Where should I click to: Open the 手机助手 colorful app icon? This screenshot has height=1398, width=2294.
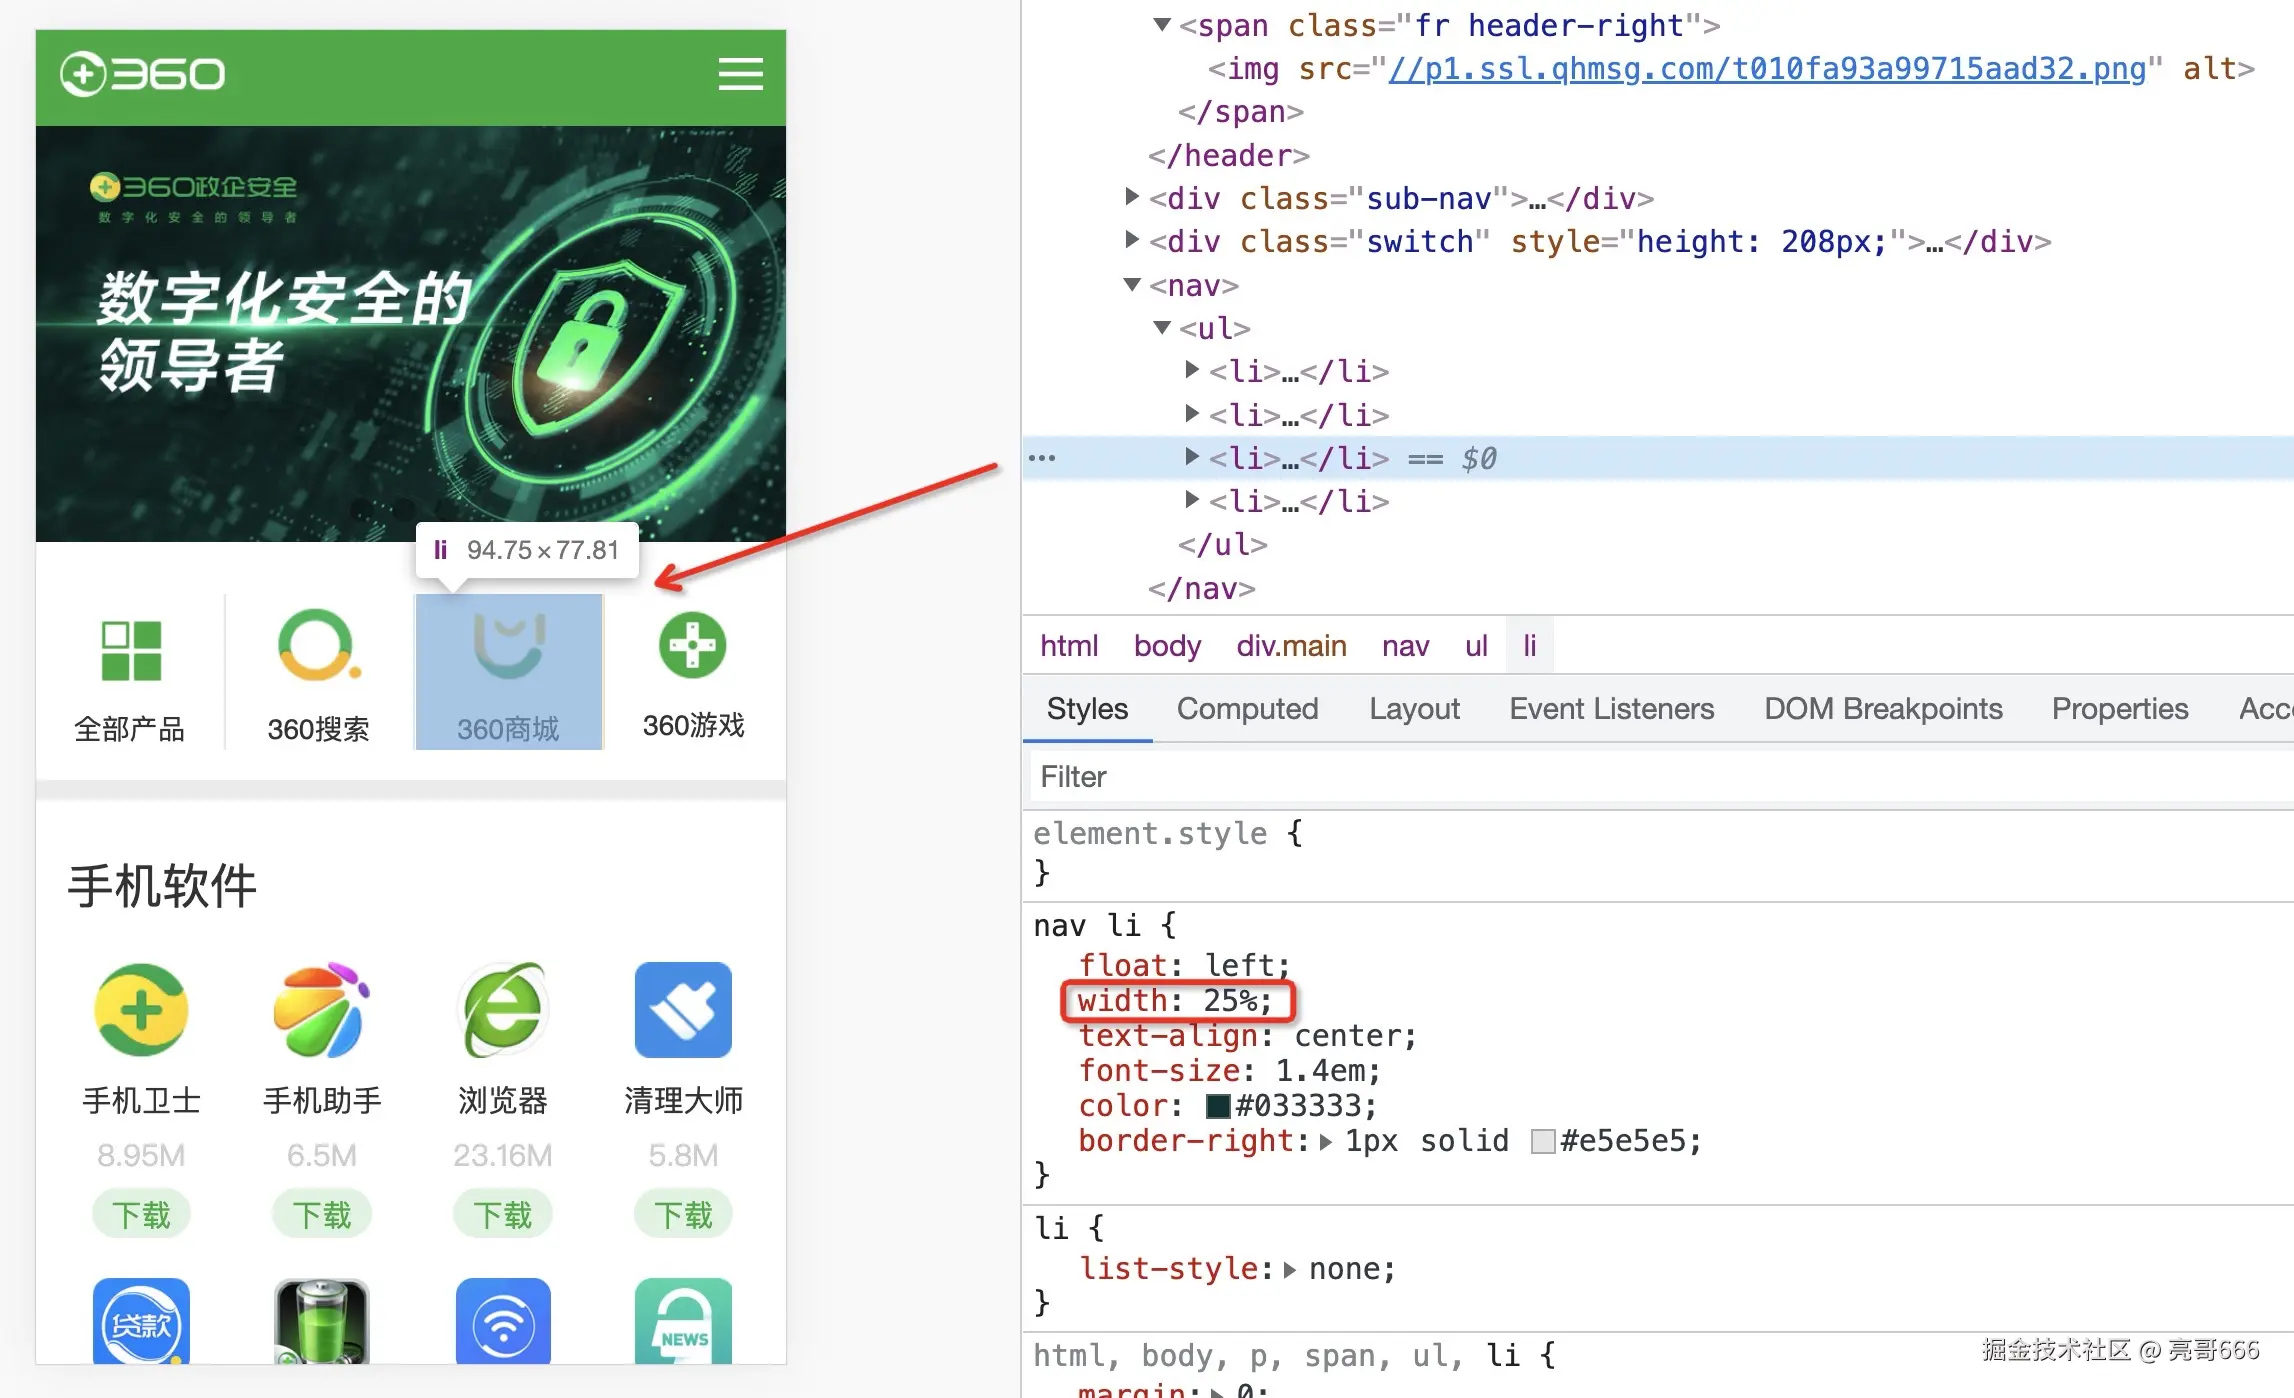click(x=321, y=1010)
